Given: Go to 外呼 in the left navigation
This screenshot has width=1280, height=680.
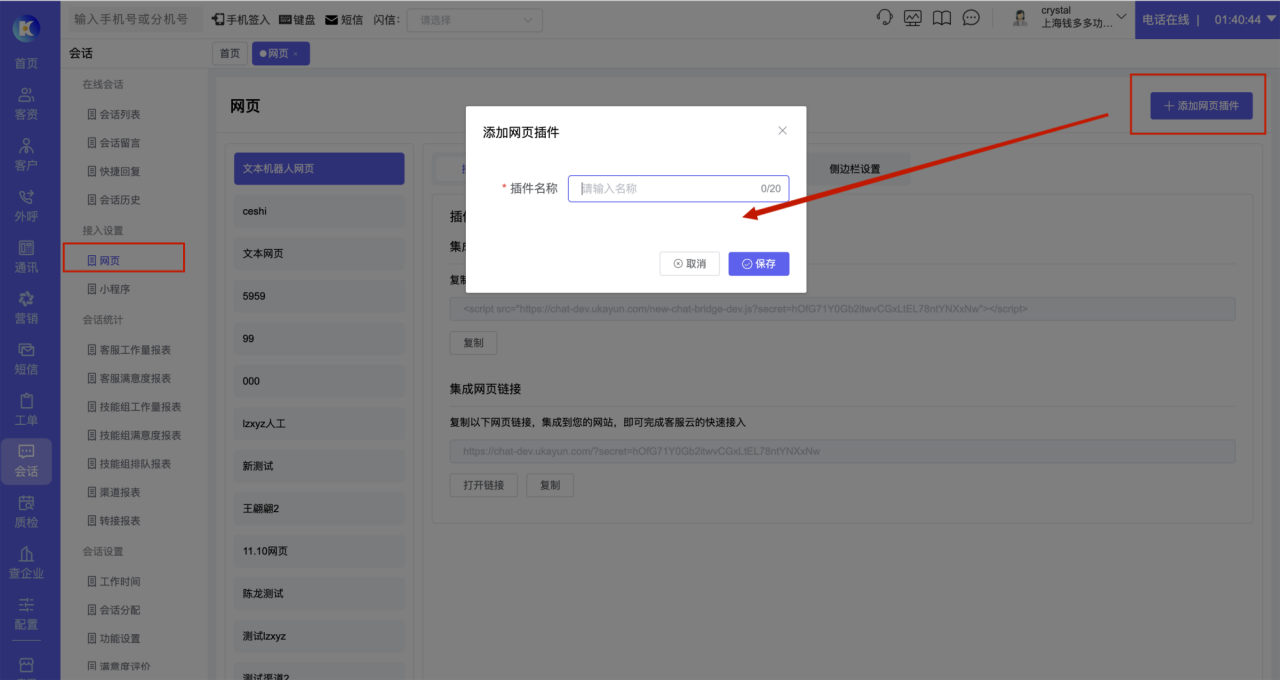Looking at the screenshot, I should pyautogui.click(x=26, y=206).
